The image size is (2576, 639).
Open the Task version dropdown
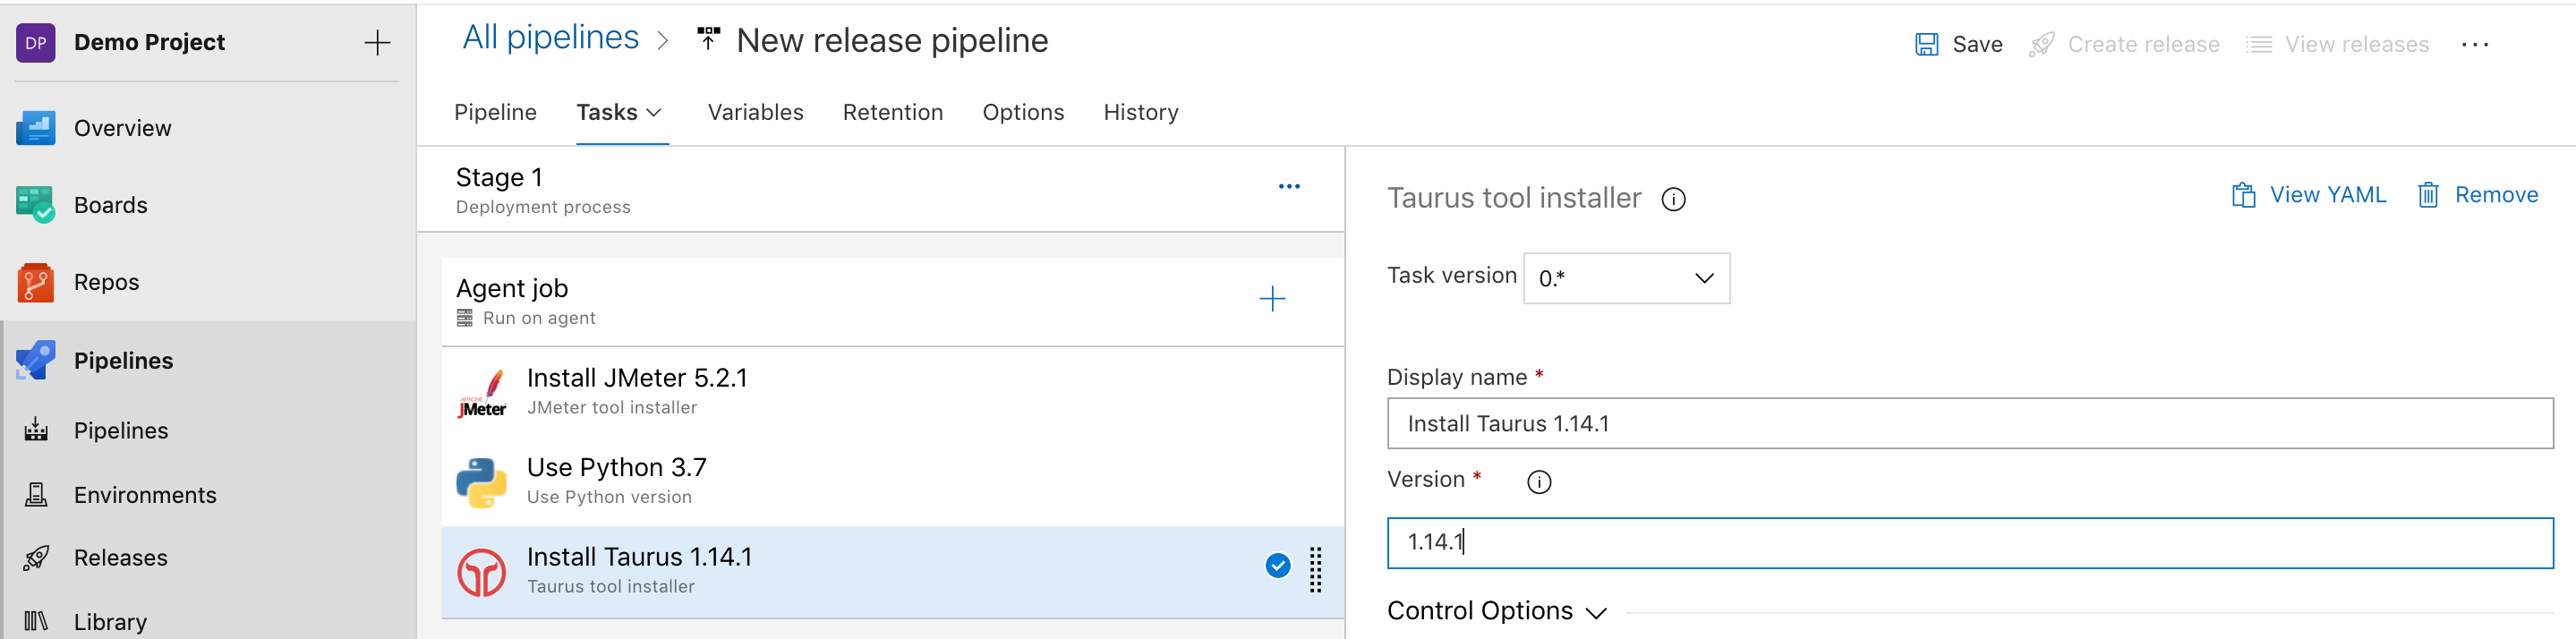1626,278
